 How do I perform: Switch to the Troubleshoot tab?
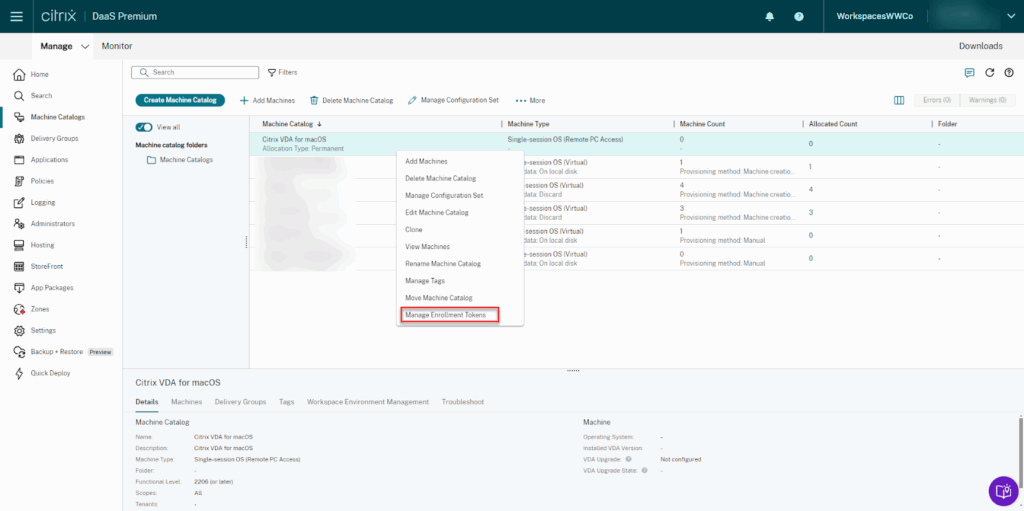coord(462,402)
